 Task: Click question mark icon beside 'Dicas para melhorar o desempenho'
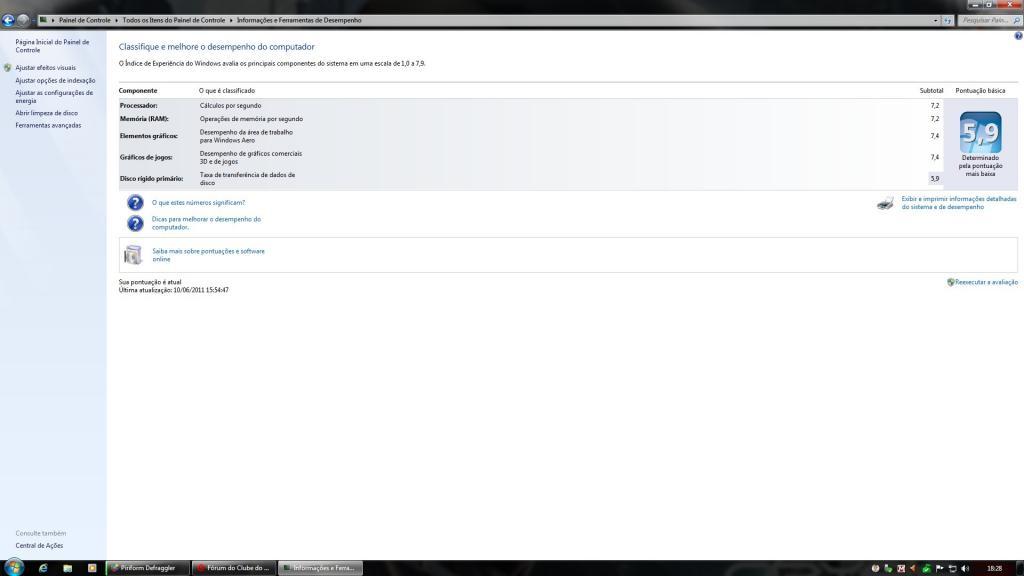tap(135, 223)
